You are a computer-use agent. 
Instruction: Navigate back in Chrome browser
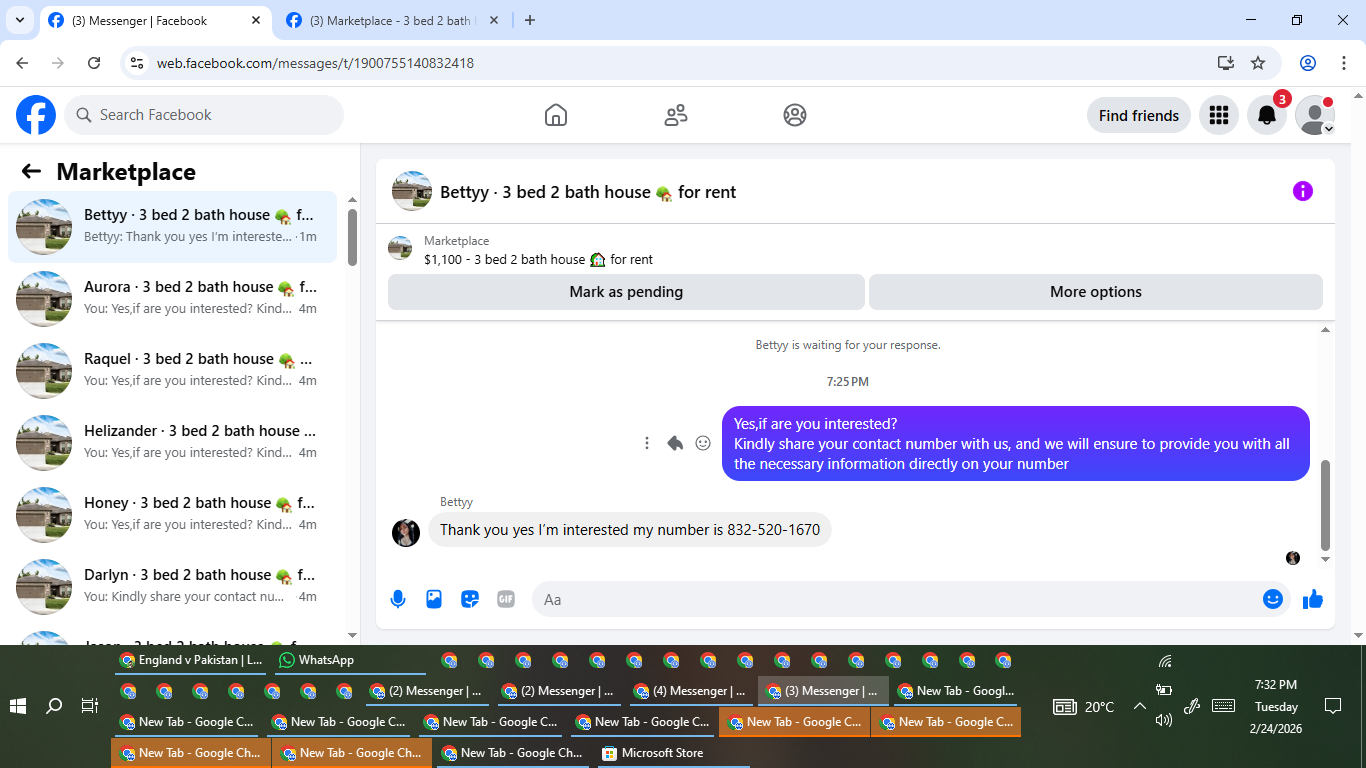pos(22,63)
